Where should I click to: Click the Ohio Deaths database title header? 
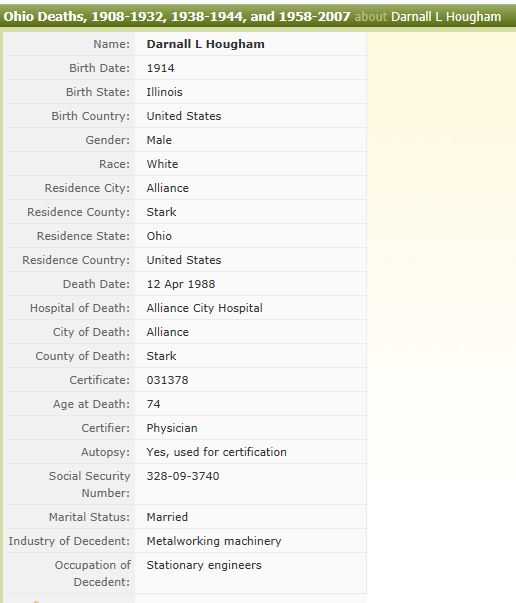coord(177,17)
